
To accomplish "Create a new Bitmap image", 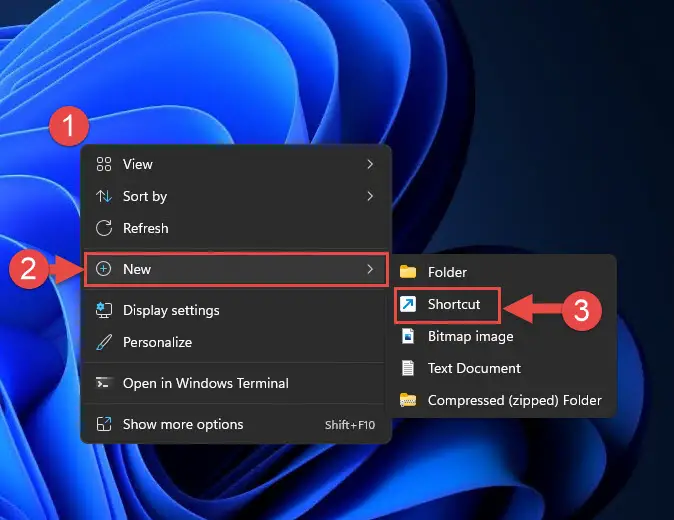I will (x=501, y=336).
